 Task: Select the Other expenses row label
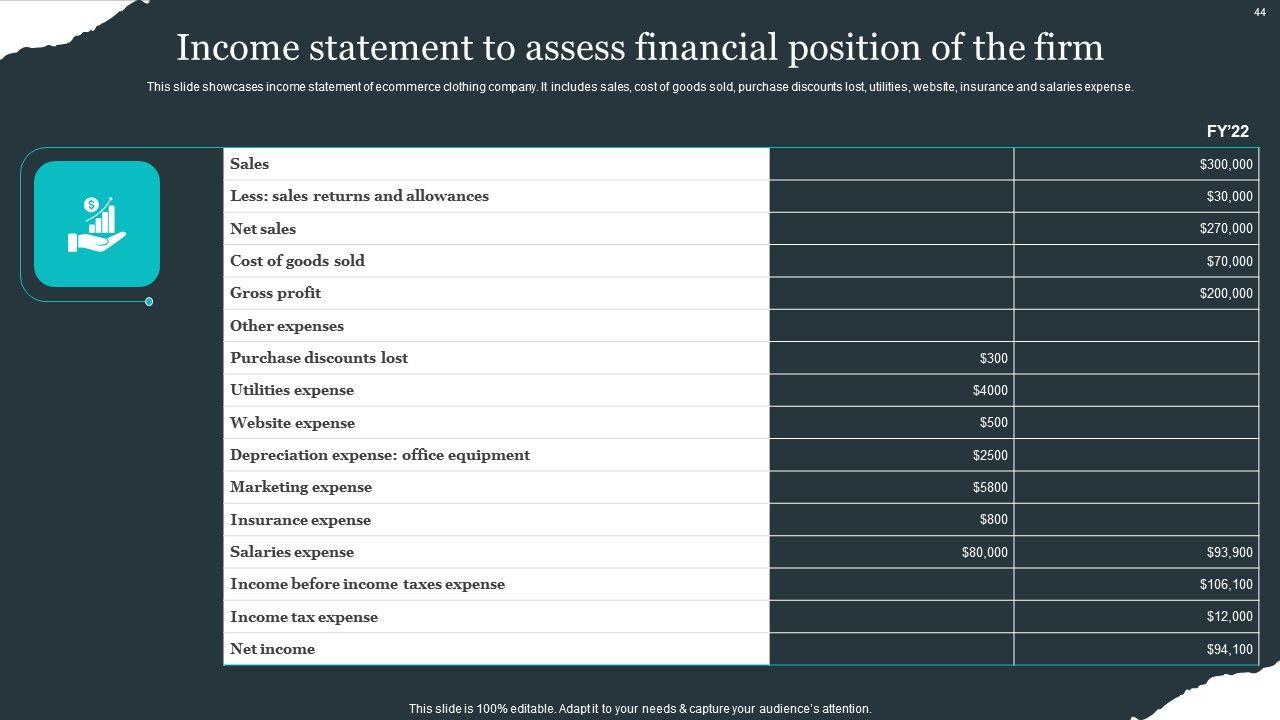287,326
